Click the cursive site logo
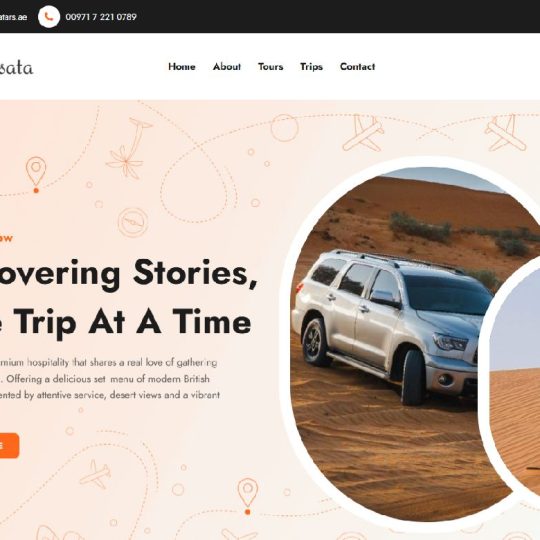 tap(17, 68)
